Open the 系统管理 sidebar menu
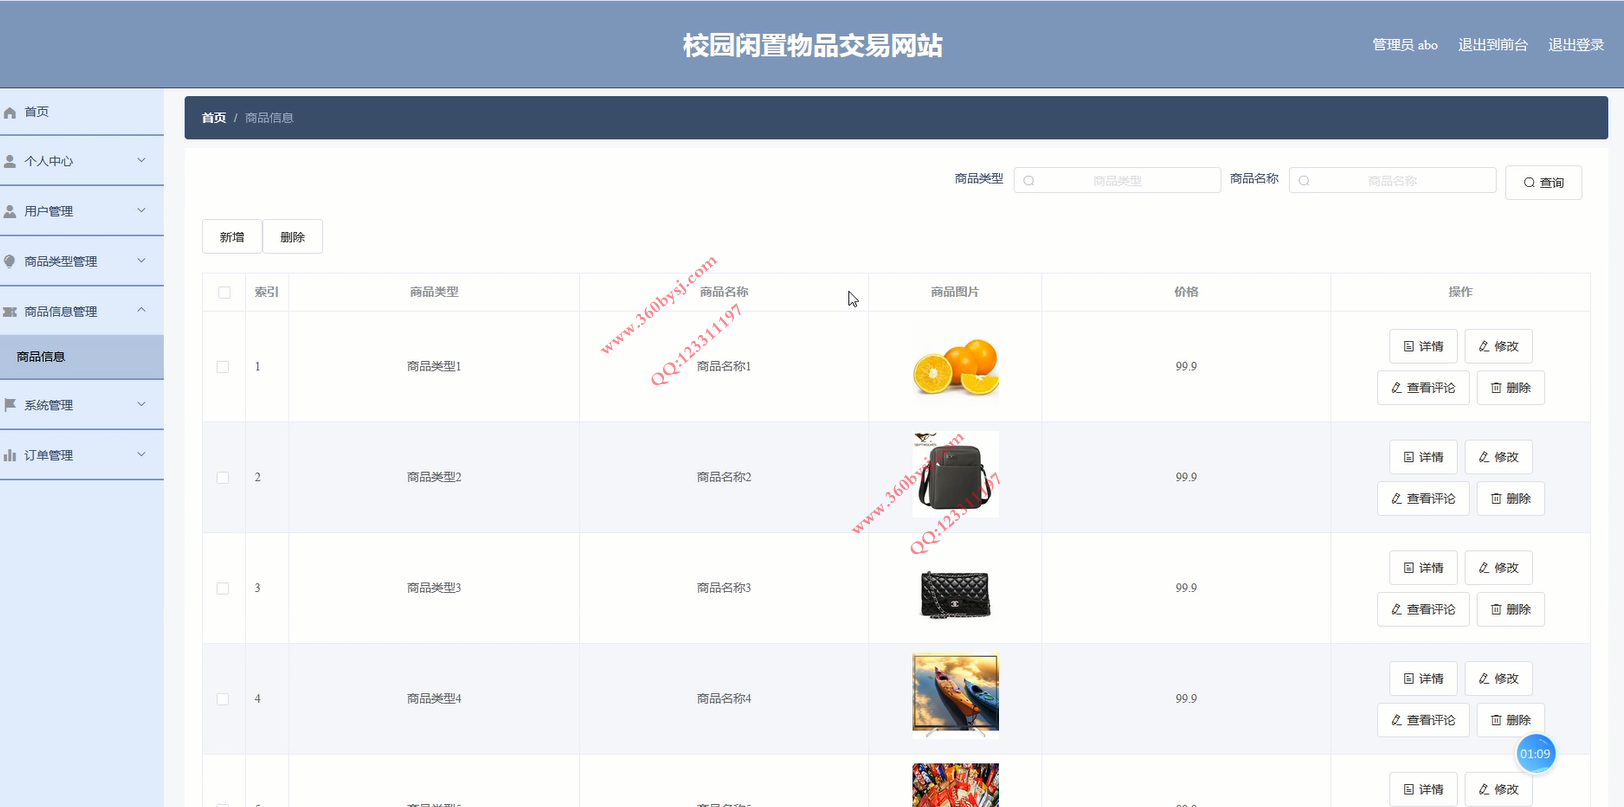 82,405
